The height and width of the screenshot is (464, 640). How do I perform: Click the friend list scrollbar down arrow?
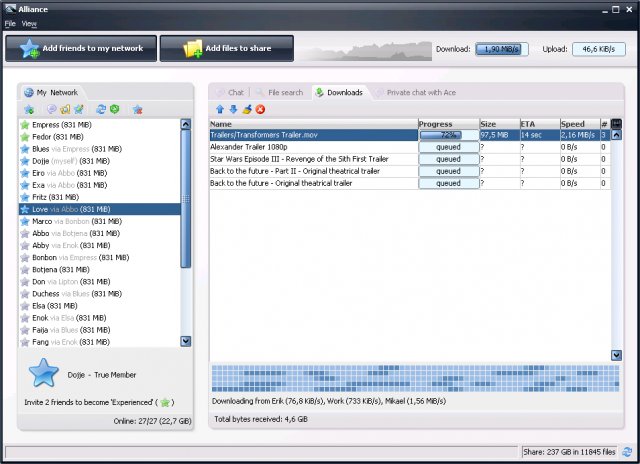[x=186, y=341]
